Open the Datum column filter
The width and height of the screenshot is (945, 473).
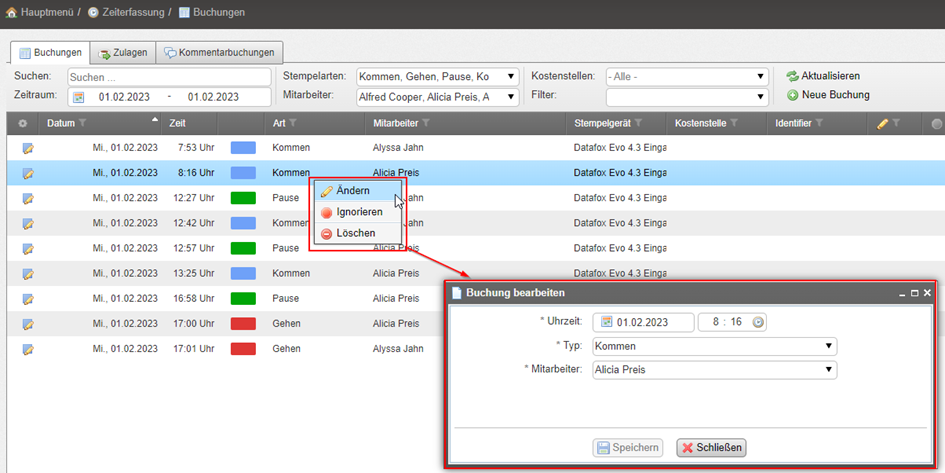pos(82,123)
